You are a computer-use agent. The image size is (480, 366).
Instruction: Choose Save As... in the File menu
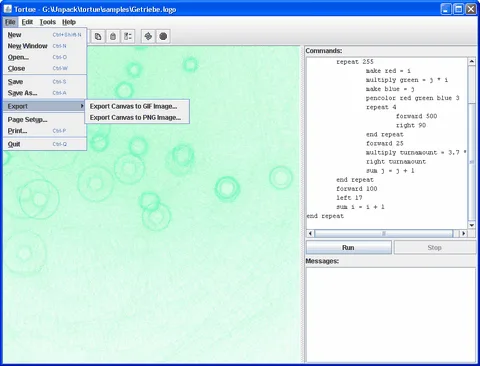click(45, 93)
